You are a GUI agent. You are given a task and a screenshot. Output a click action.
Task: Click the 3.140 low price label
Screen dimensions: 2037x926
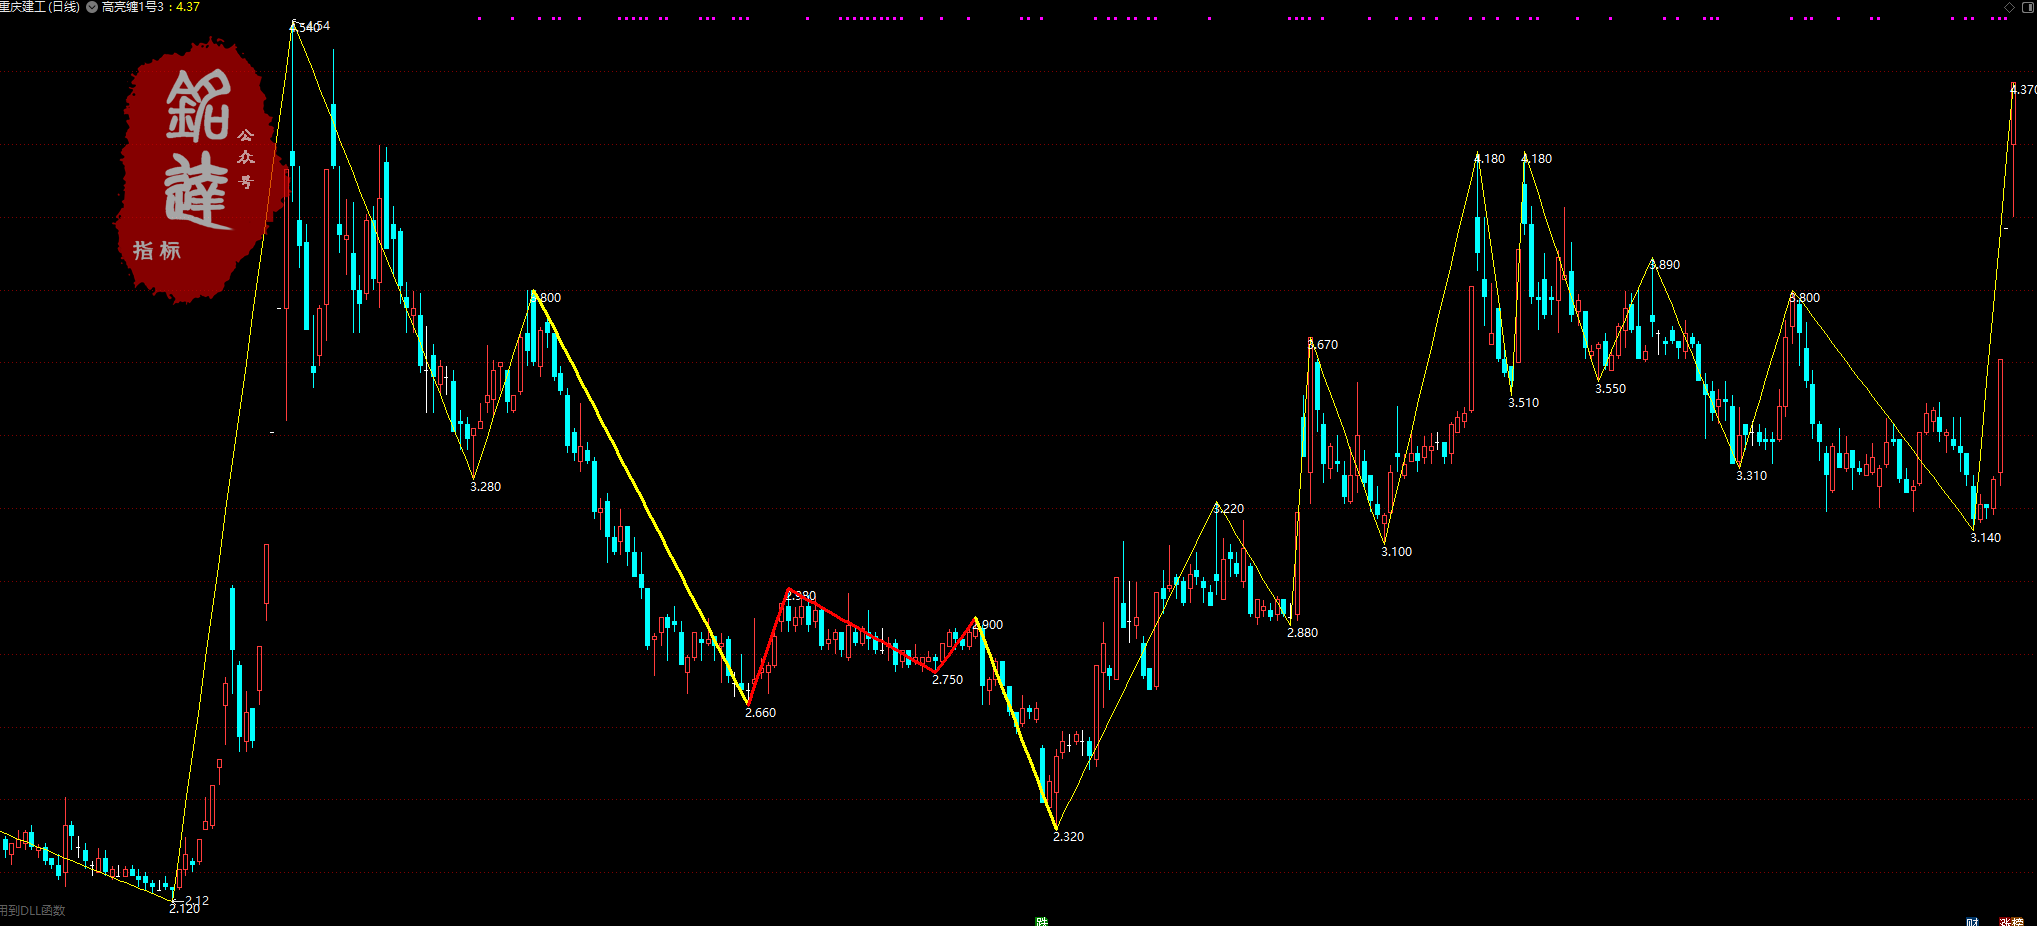click(1985, 538)
